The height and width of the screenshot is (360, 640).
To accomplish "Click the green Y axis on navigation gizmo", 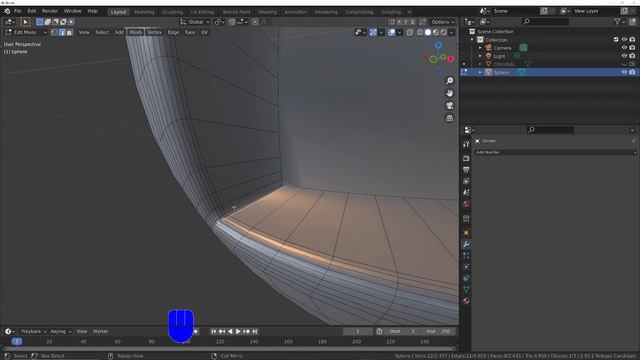I will click(433, 60).
